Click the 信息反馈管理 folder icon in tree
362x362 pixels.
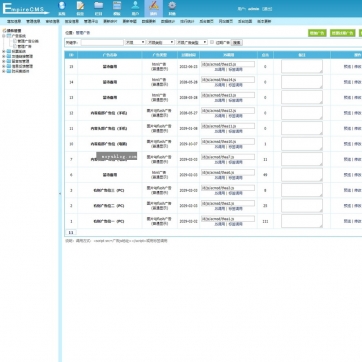point(9,66)
